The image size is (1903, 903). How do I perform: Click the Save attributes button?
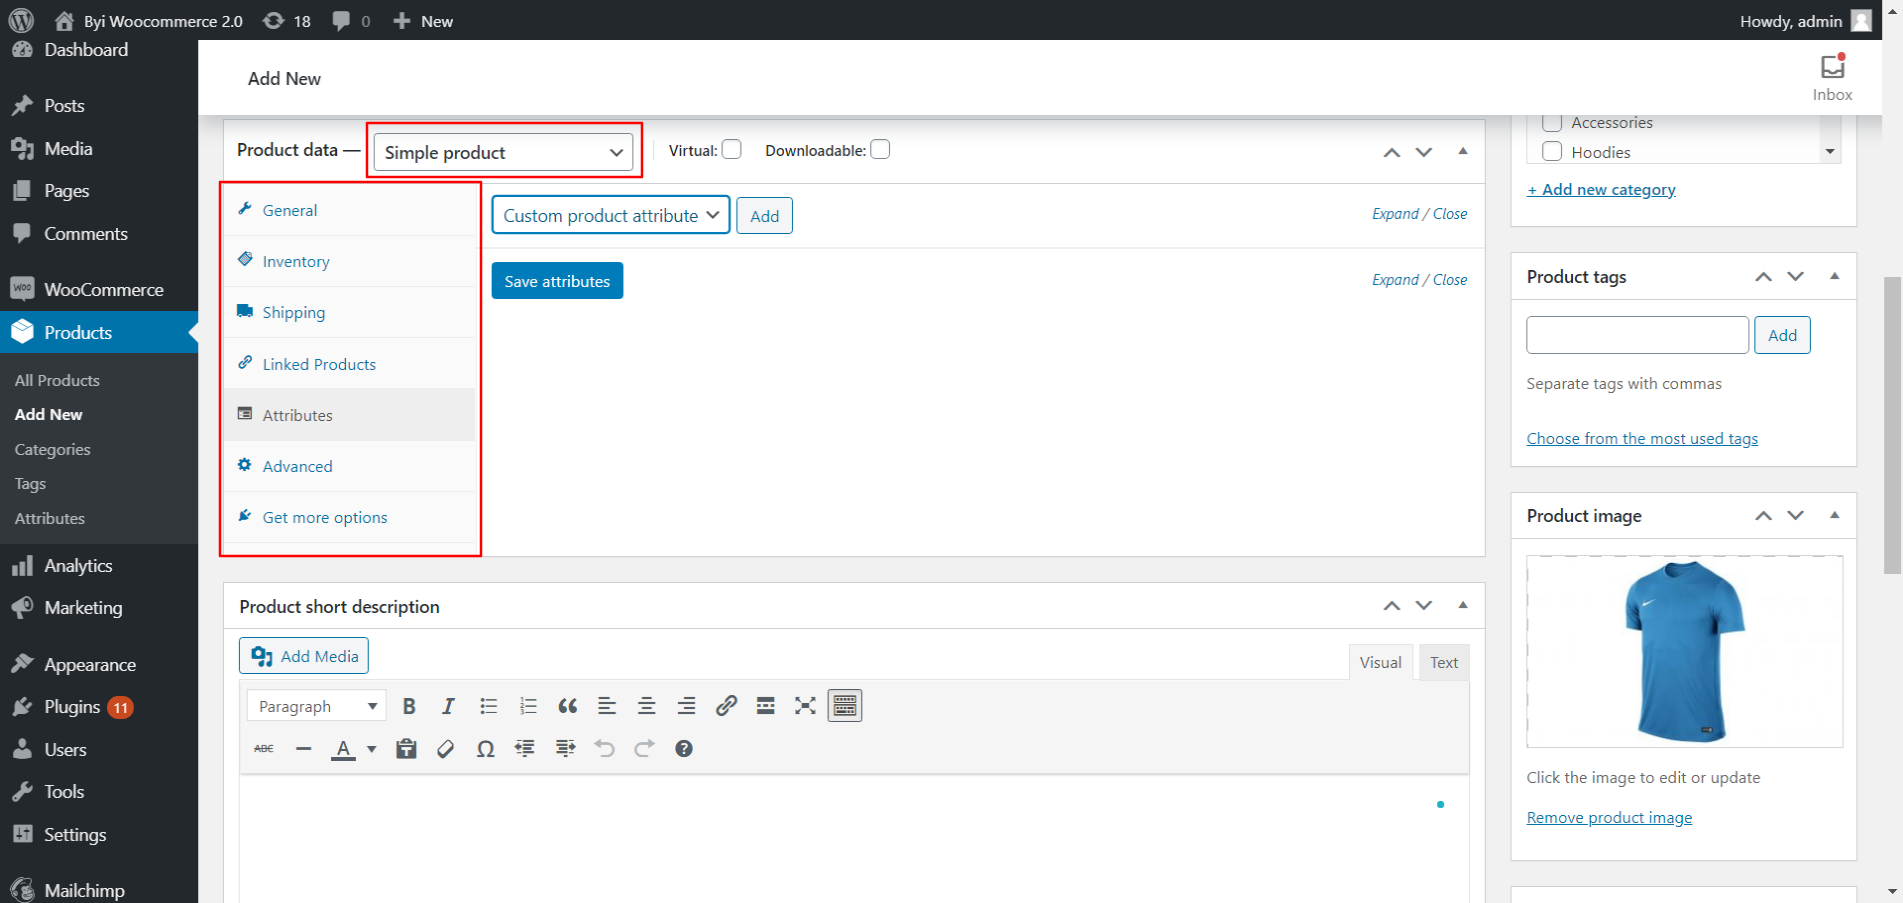pos(557,280)
